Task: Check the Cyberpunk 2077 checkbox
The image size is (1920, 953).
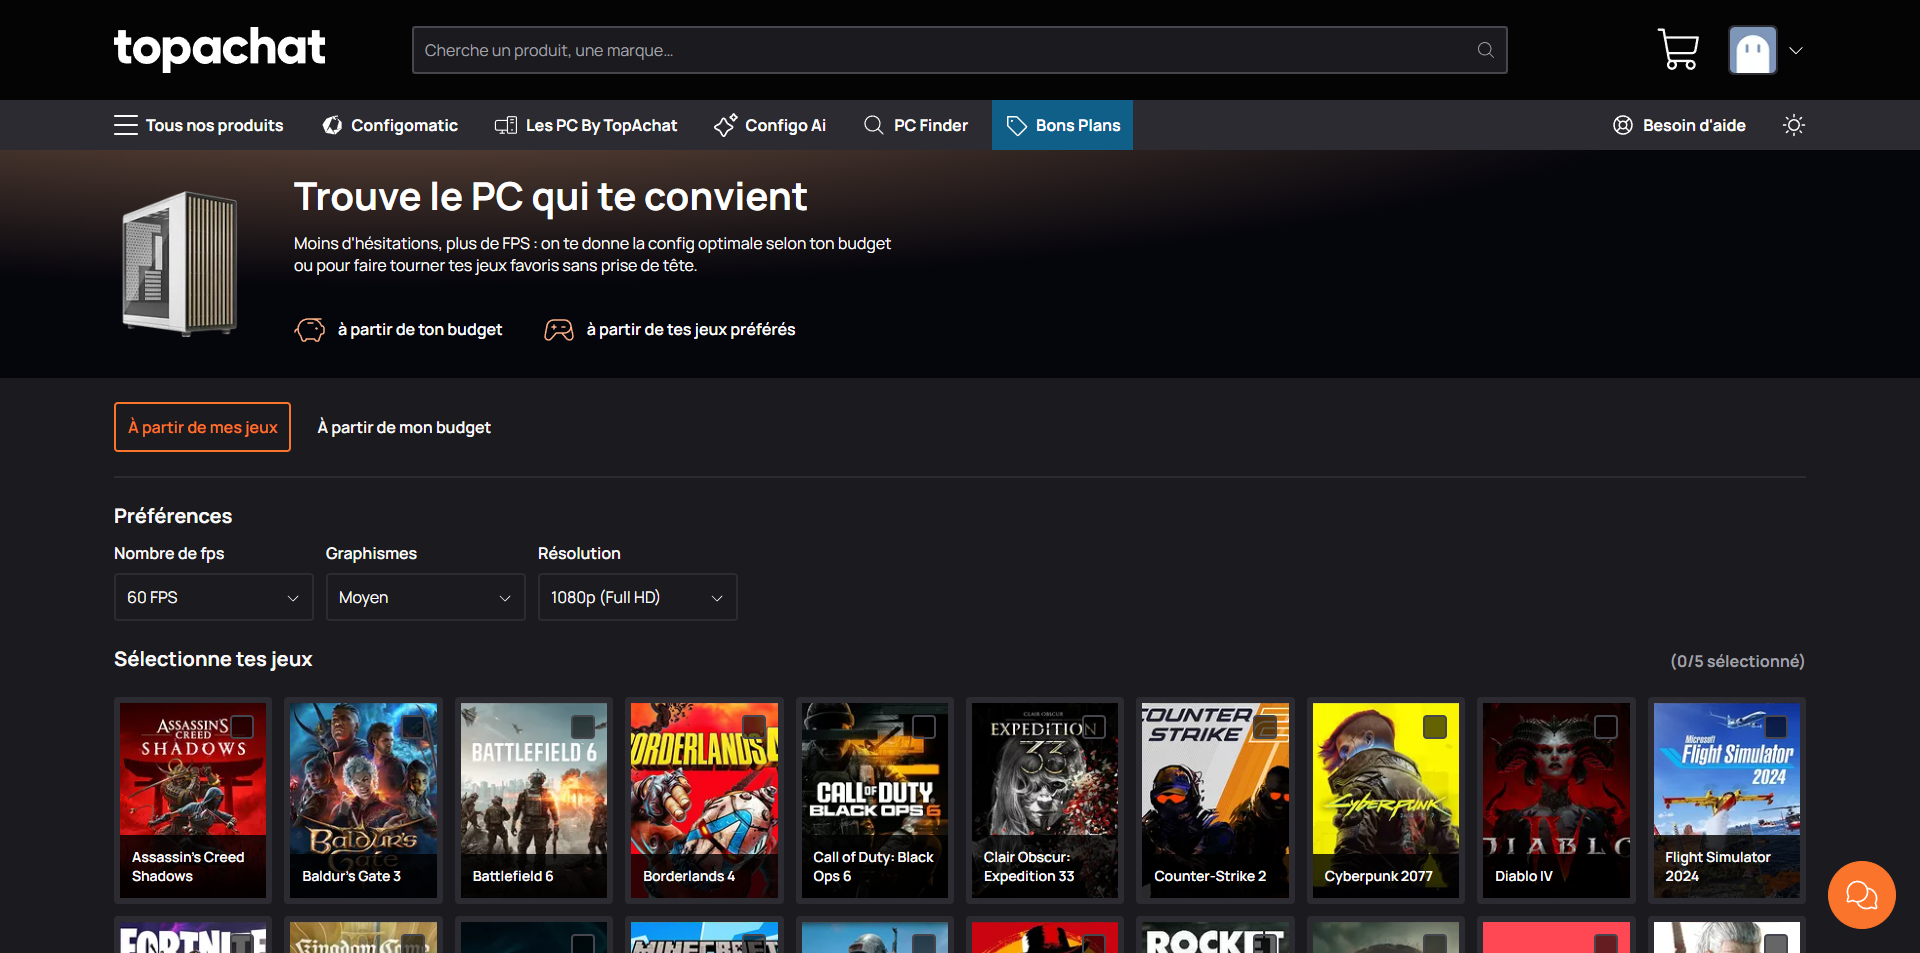Action: [1435, 727]
